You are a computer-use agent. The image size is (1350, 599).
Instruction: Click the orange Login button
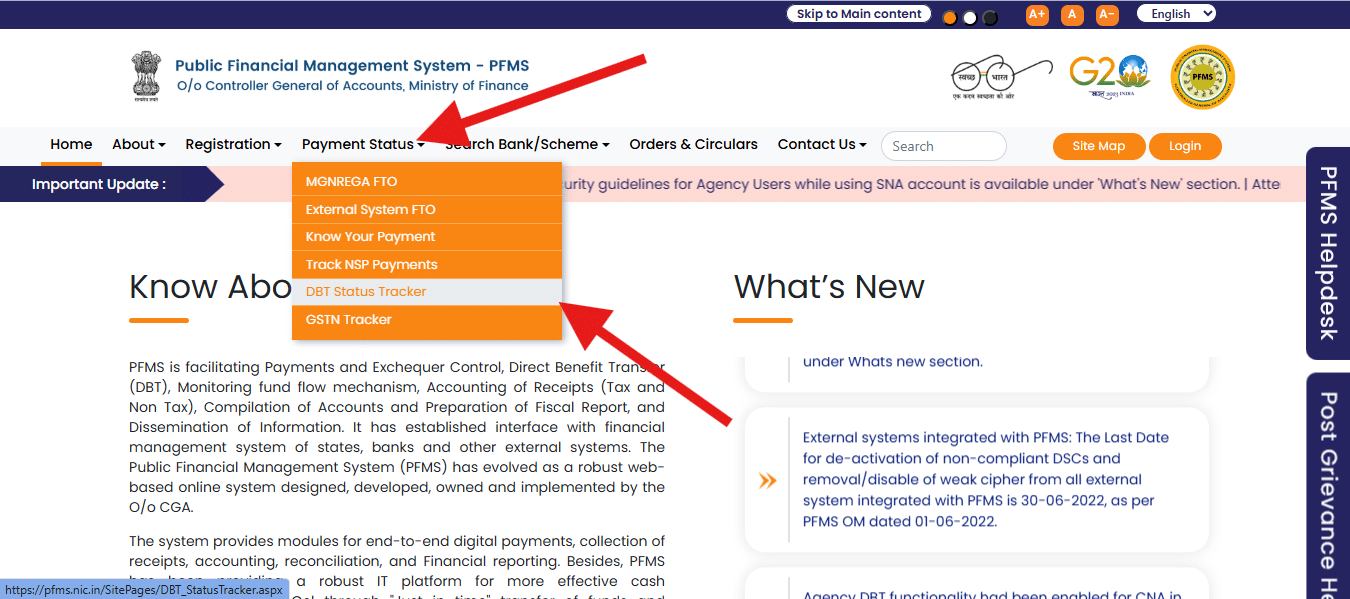(1185, 146)
